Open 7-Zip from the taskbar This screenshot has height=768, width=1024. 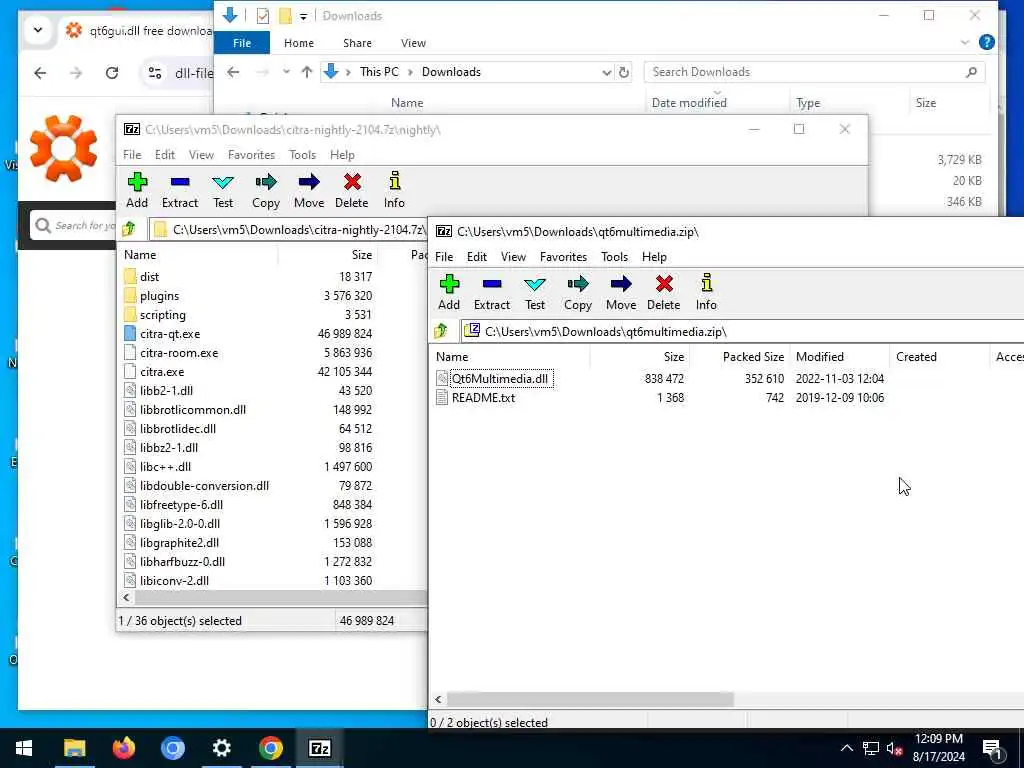(x=319, y=748)
